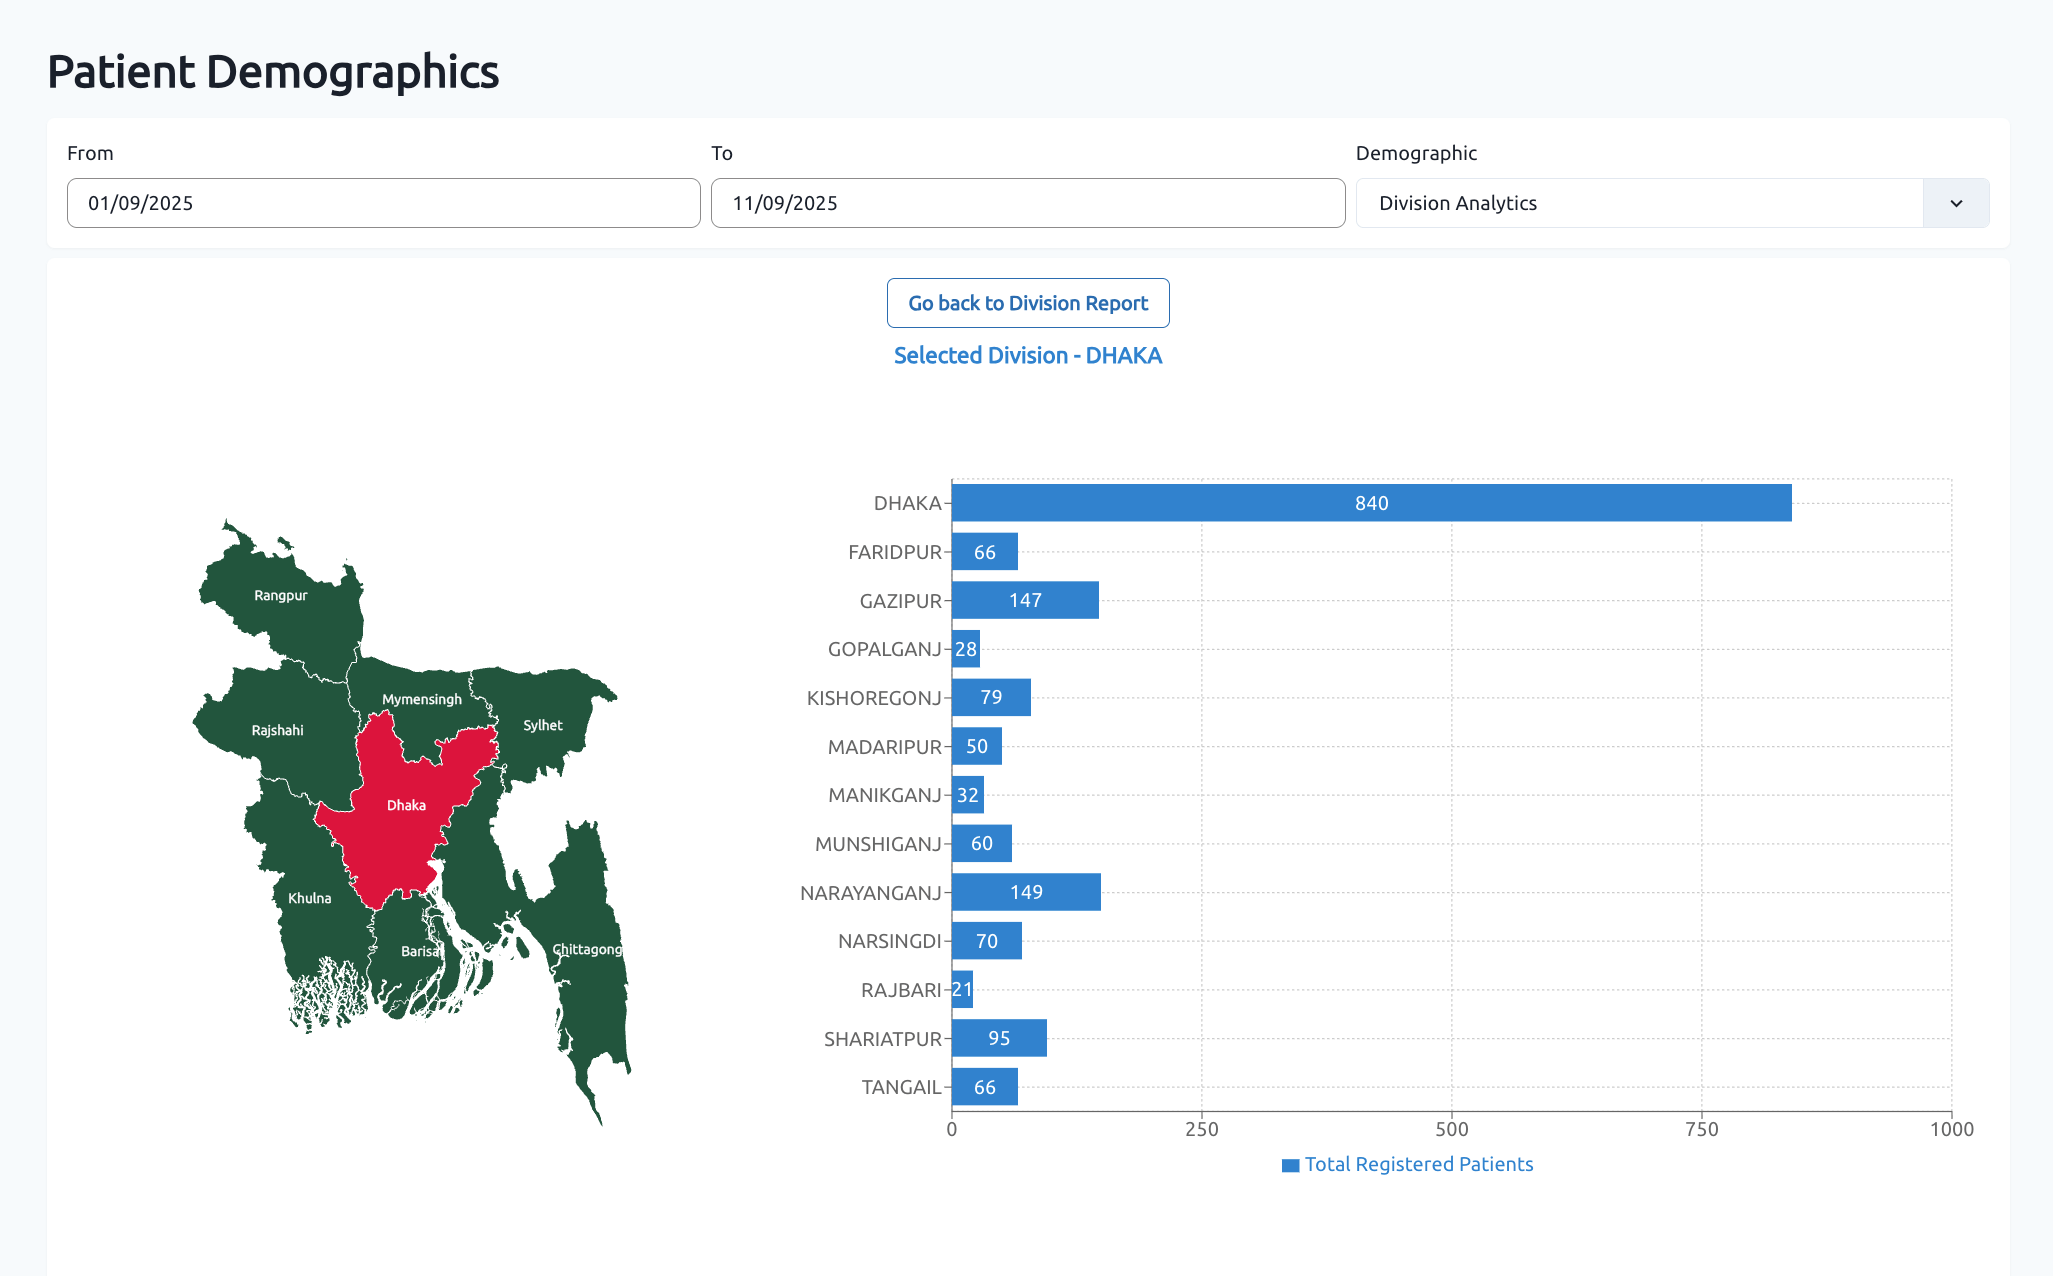Click the Selected Division - DHAKA link
The image size is (2053, 1276).
[1027, 355]
